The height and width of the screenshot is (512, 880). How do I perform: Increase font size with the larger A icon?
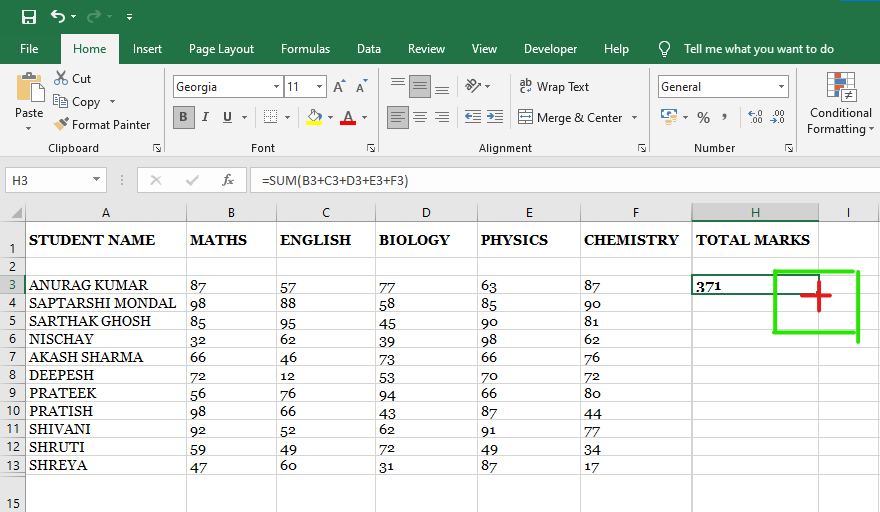(340, 87)
